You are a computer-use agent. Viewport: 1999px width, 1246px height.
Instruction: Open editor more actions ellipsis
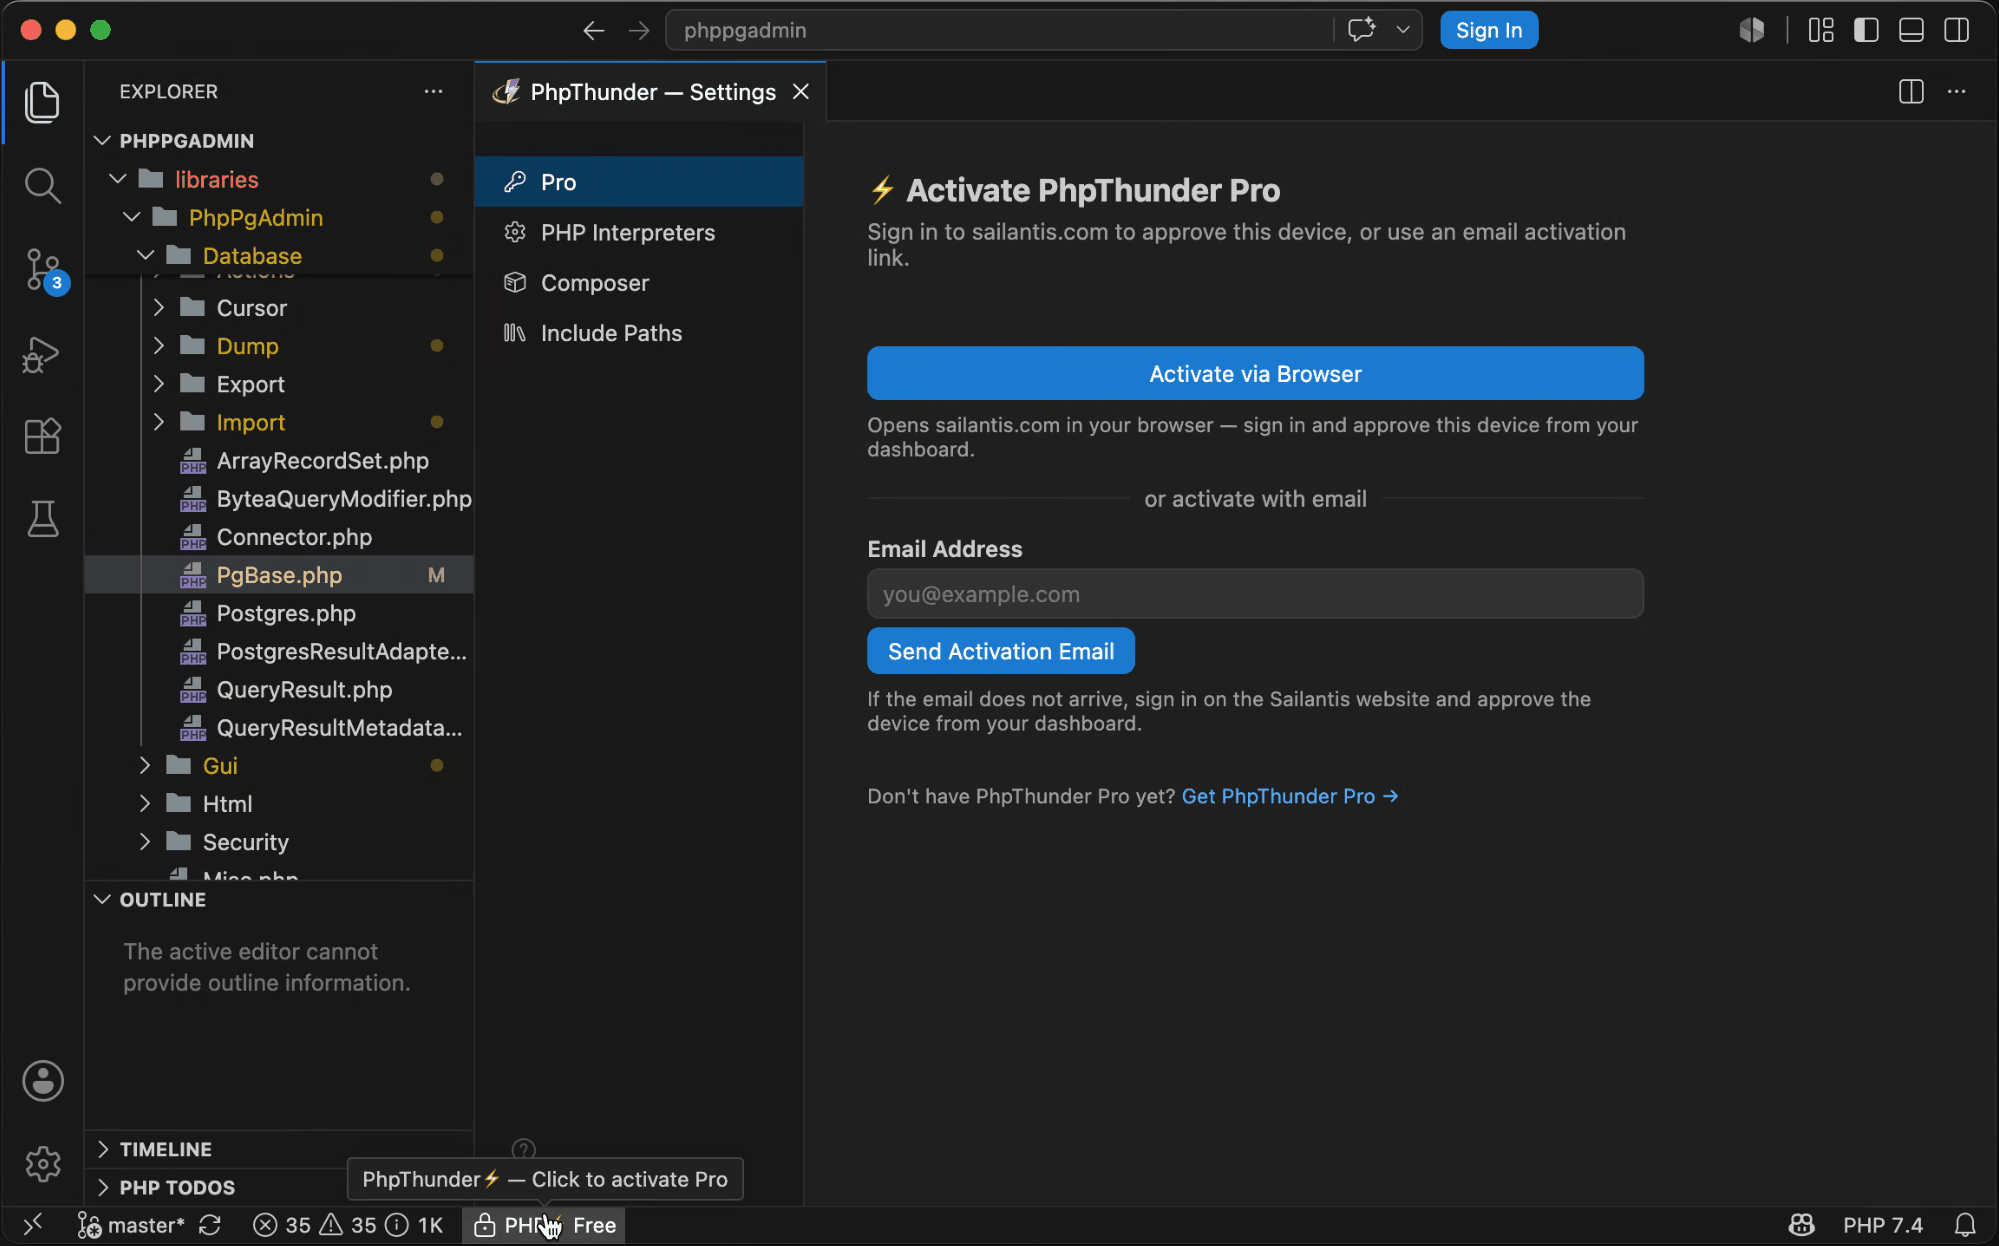pyautogui.click(x=1957, y=91)
